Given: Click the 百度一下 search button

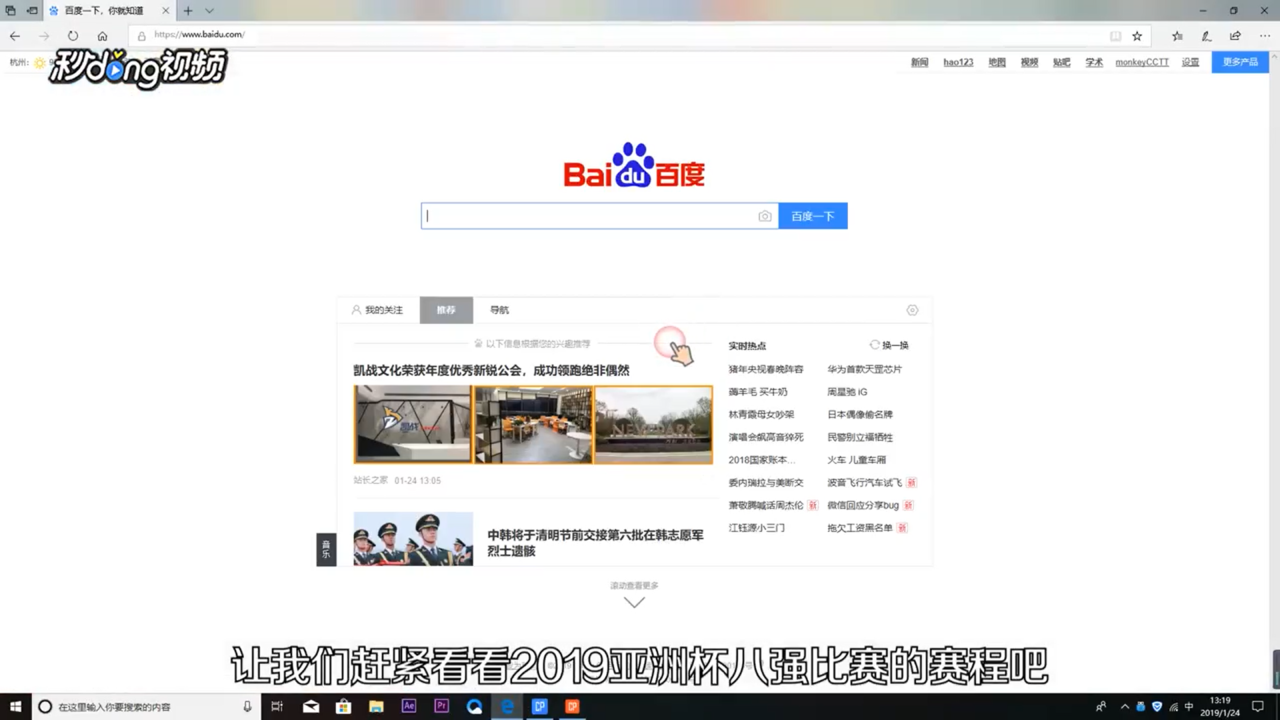Looking at the screenshot, I should pyautogui.click(x=813, y=216).
